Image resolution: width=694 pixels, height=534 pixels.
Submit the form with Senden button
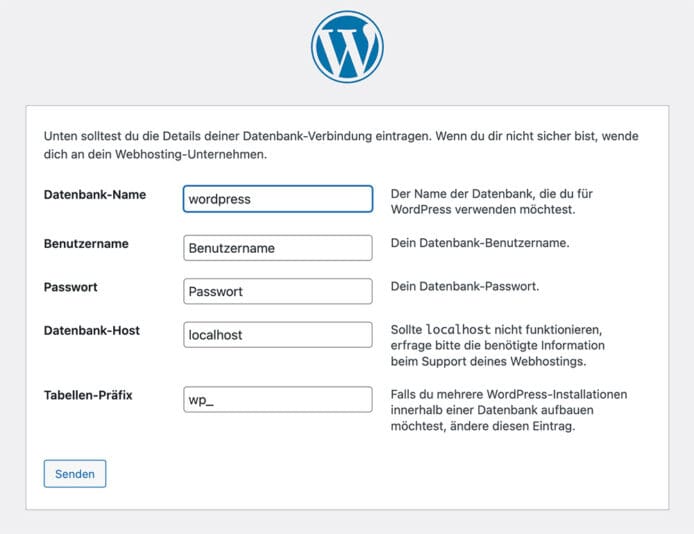pyautogui.click(x=75, y=474)
